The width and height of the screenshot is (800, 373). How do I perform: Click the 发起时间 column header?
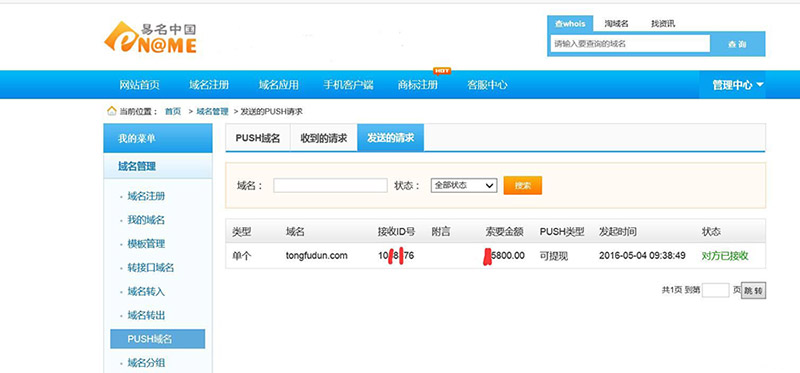pyautogui.click(x=618, y=232)
